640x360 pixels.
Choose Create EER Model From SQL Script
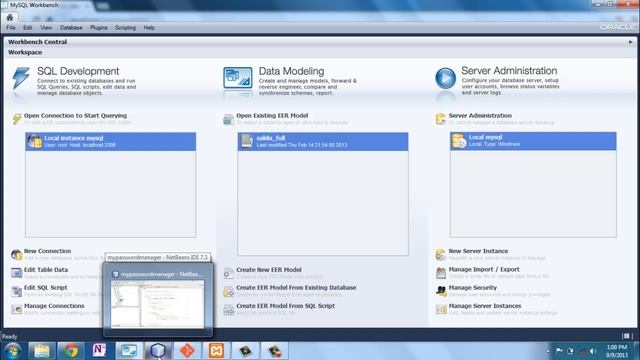coord(286,306)
